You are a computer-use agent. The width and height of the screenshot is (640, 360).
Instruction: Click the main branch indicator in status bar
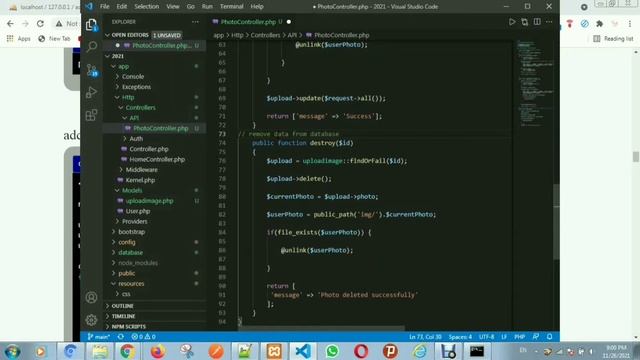click(x=99, y=337)
